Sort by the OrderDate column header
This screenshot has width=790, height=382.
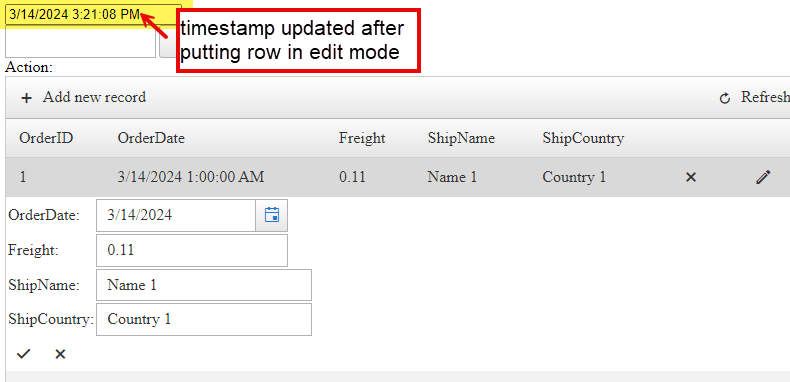pyautogui.click(x=151, y=138)
